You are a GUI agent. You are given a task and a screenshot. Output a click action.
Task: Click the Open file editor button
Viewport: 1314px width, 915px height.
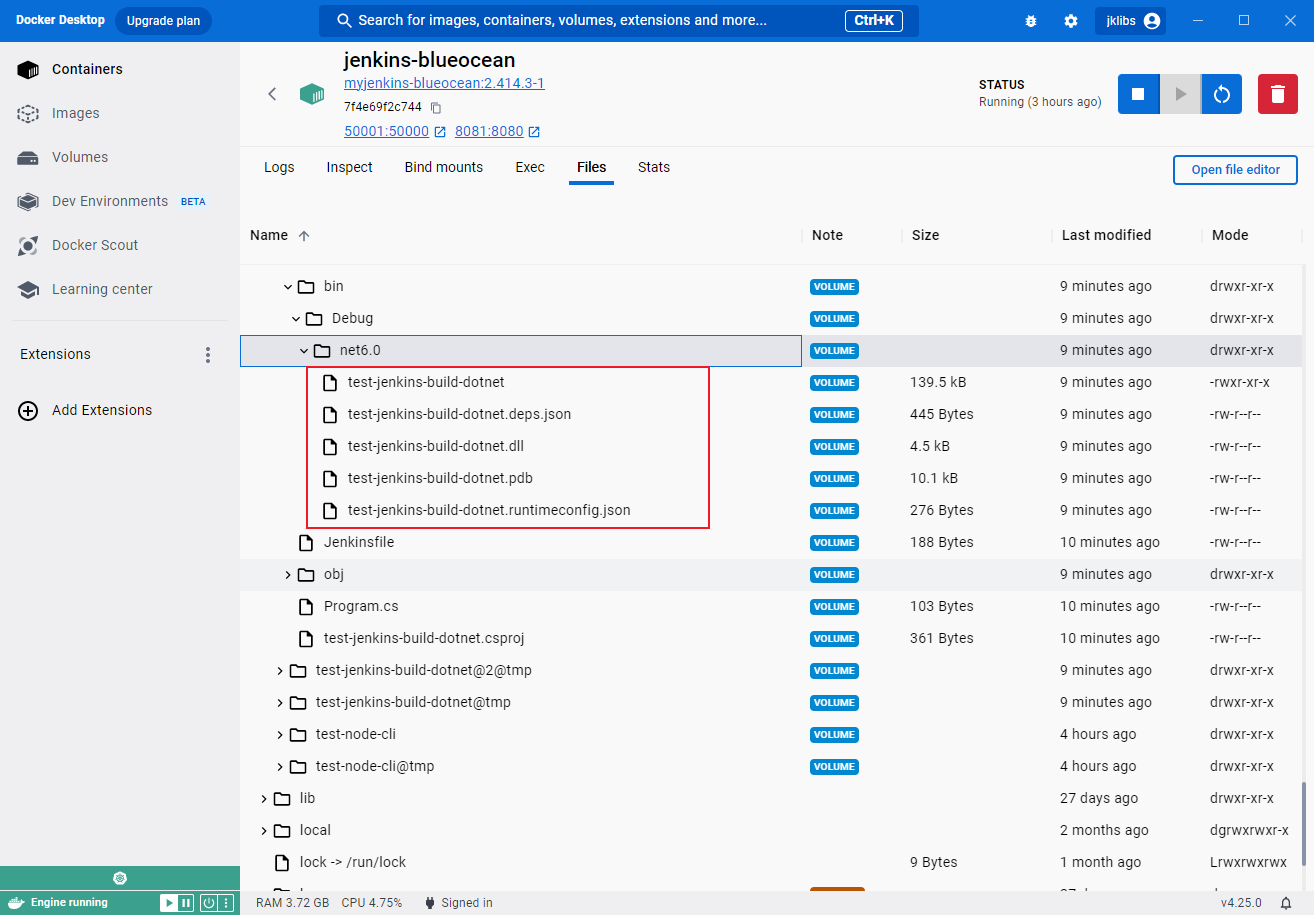[1235, 170]
